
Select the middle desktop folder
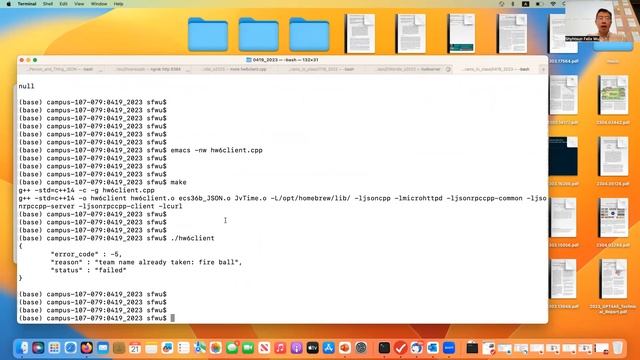click(258, 34)
